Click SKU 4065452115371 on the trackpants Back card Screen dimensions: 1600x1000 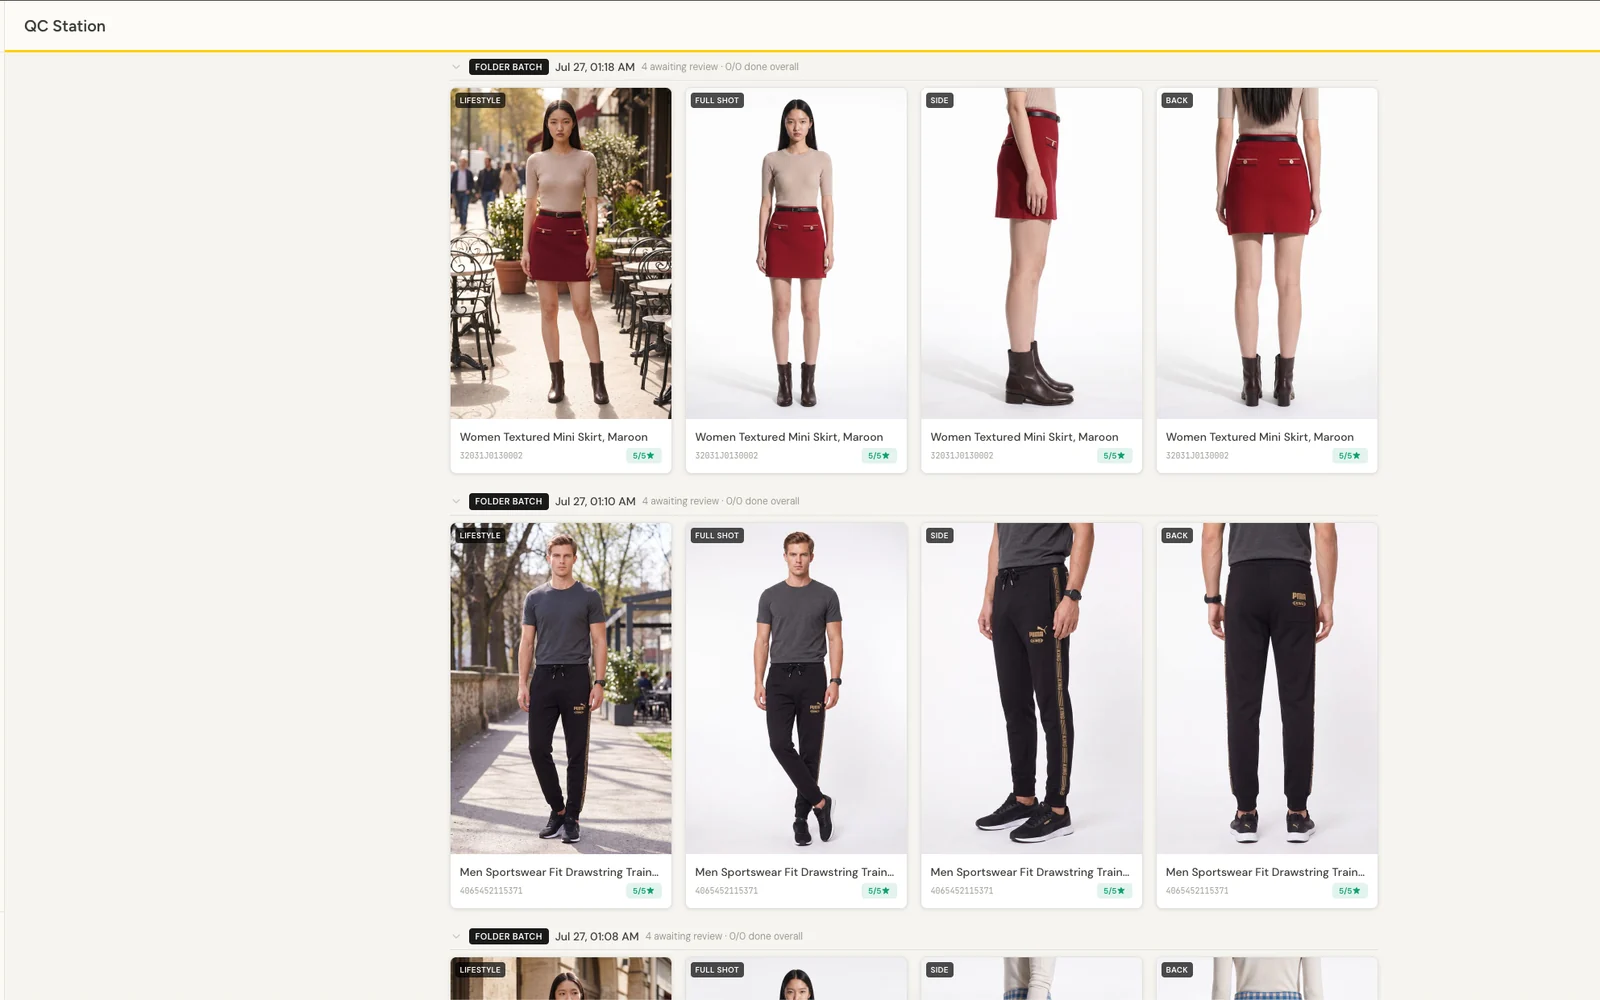(x=1197, y=891)
